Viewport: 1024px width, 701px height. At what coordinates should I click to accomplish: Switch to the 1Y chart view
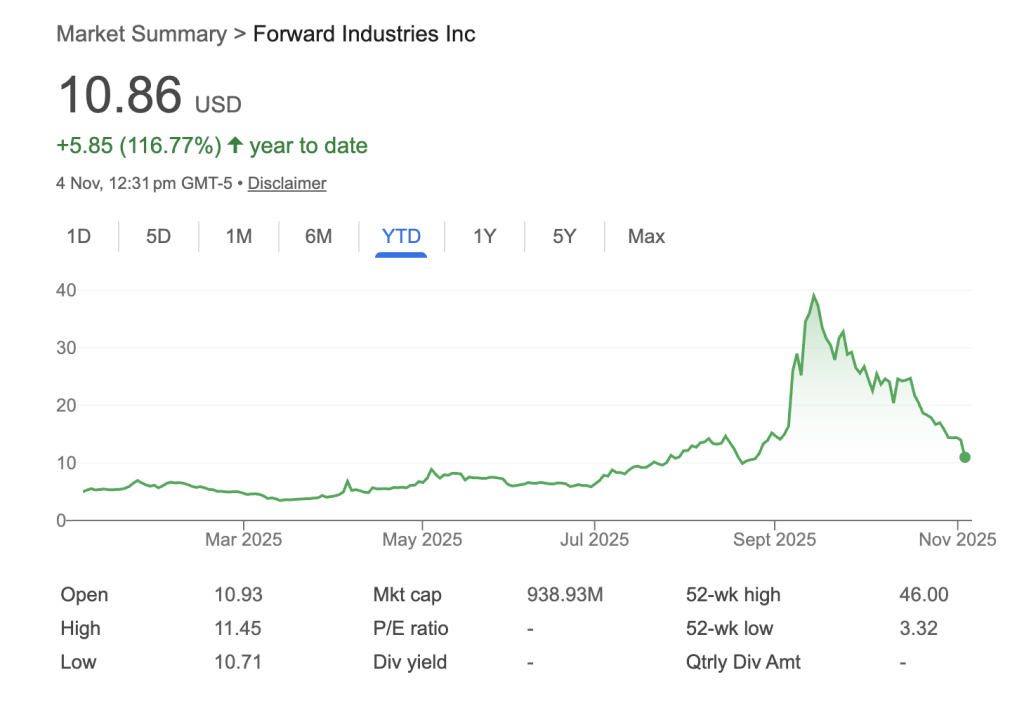[x=483, y=236]
